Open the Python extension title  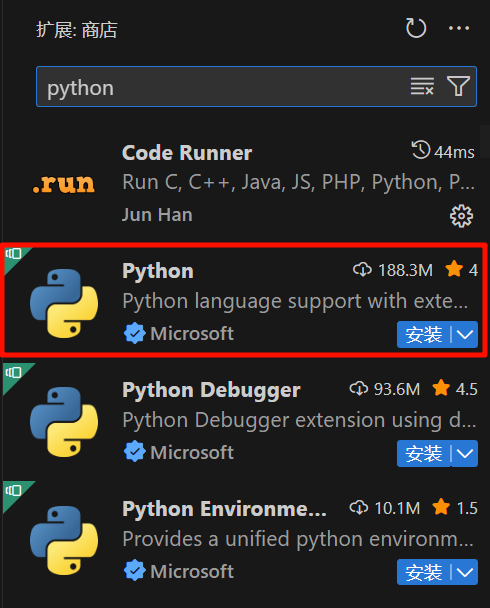click(x=158, y=271)
